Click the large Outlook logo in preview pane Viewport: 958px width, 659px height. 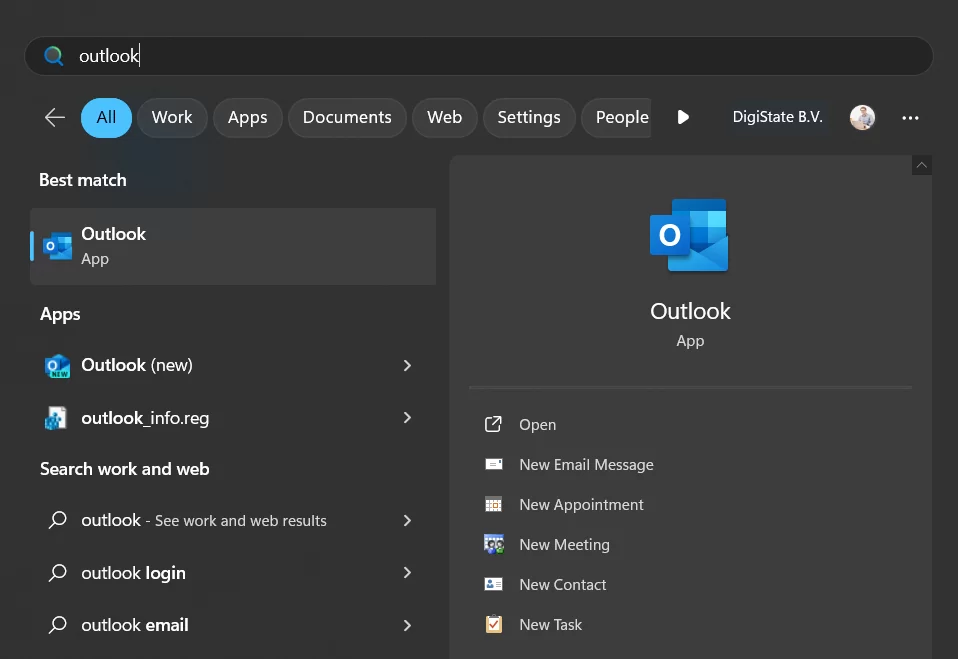click(x=689, y=235)
